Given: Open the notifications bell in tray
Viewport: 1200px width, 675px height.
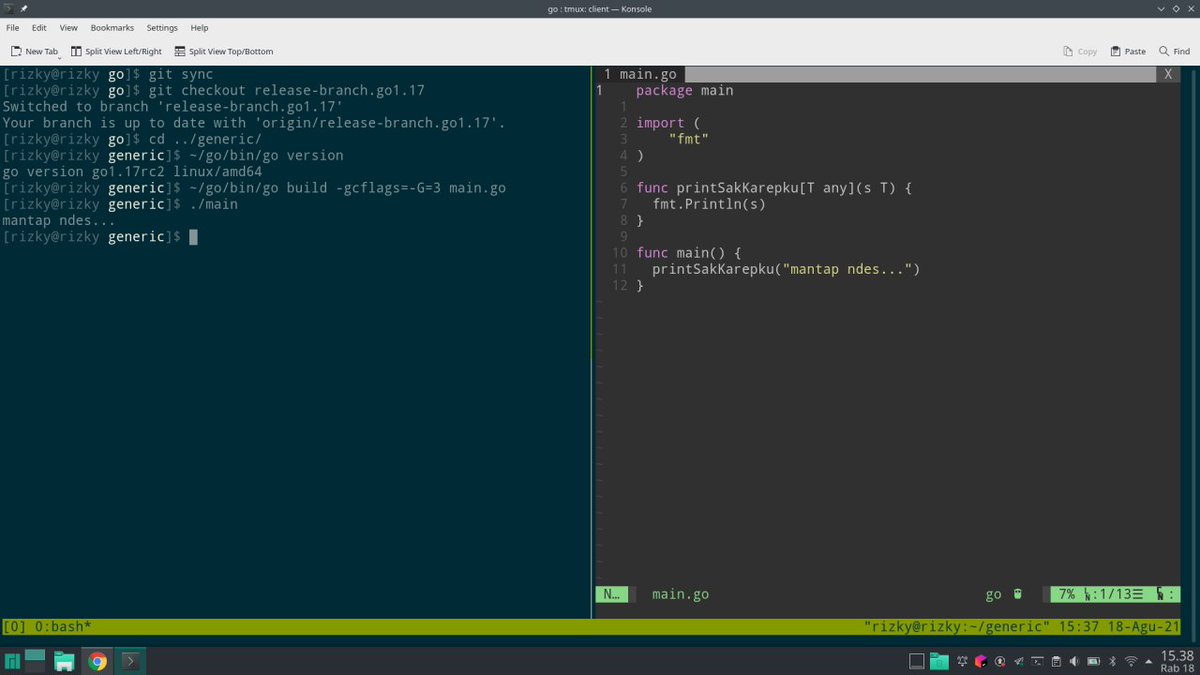Looking at the screenshot, I should point(961,661).
